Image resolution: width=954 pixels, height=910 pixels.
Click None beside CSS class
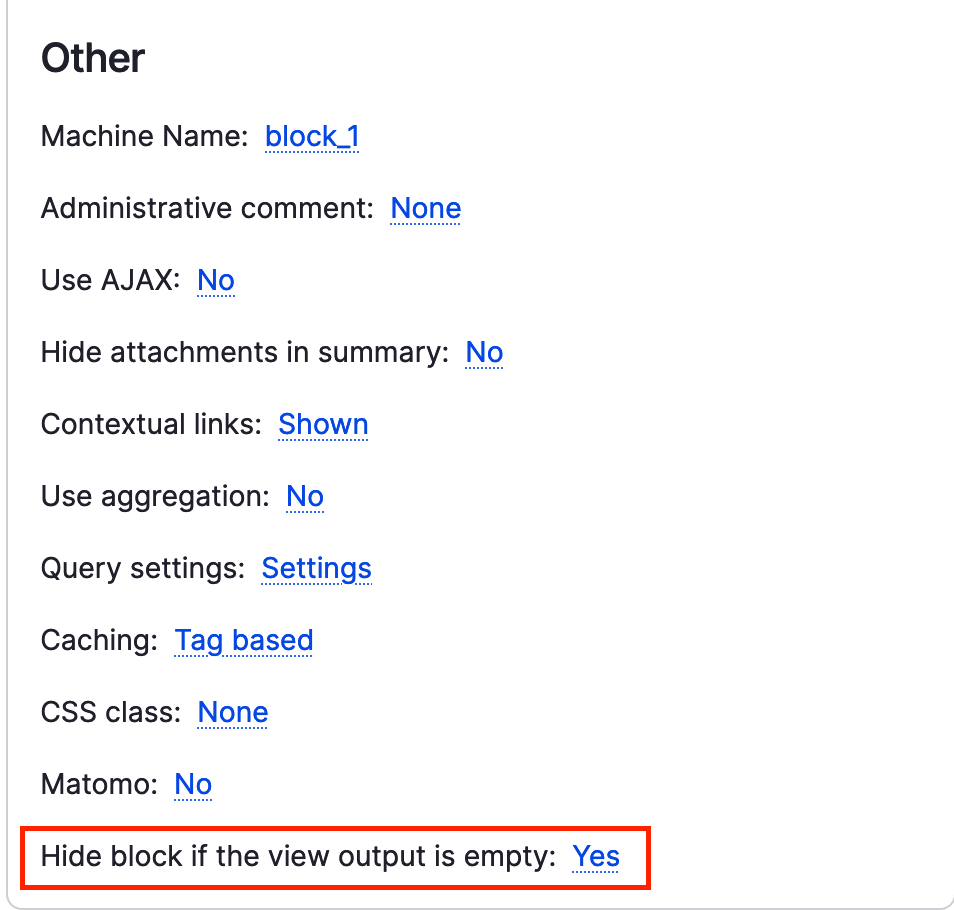click(x=231, y=712)
